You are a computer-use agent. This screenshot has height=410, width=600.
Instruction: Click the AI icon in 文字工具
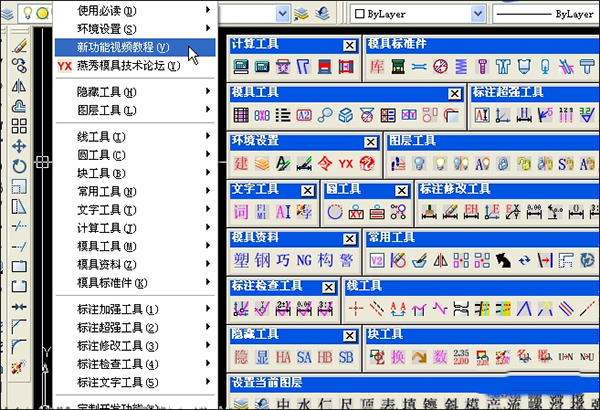[x=283, y=212]
